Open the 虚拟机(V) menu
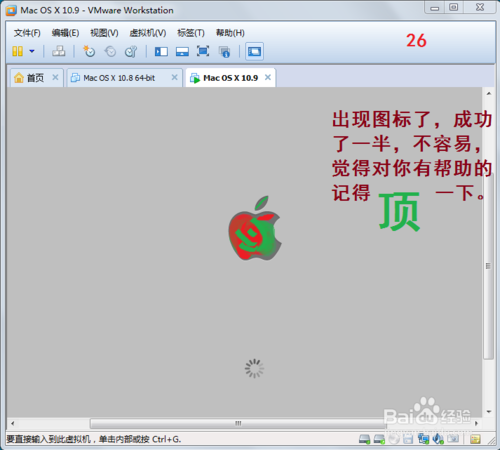The height and width of the screenshot is (450, 500). (x=148, y=33)
